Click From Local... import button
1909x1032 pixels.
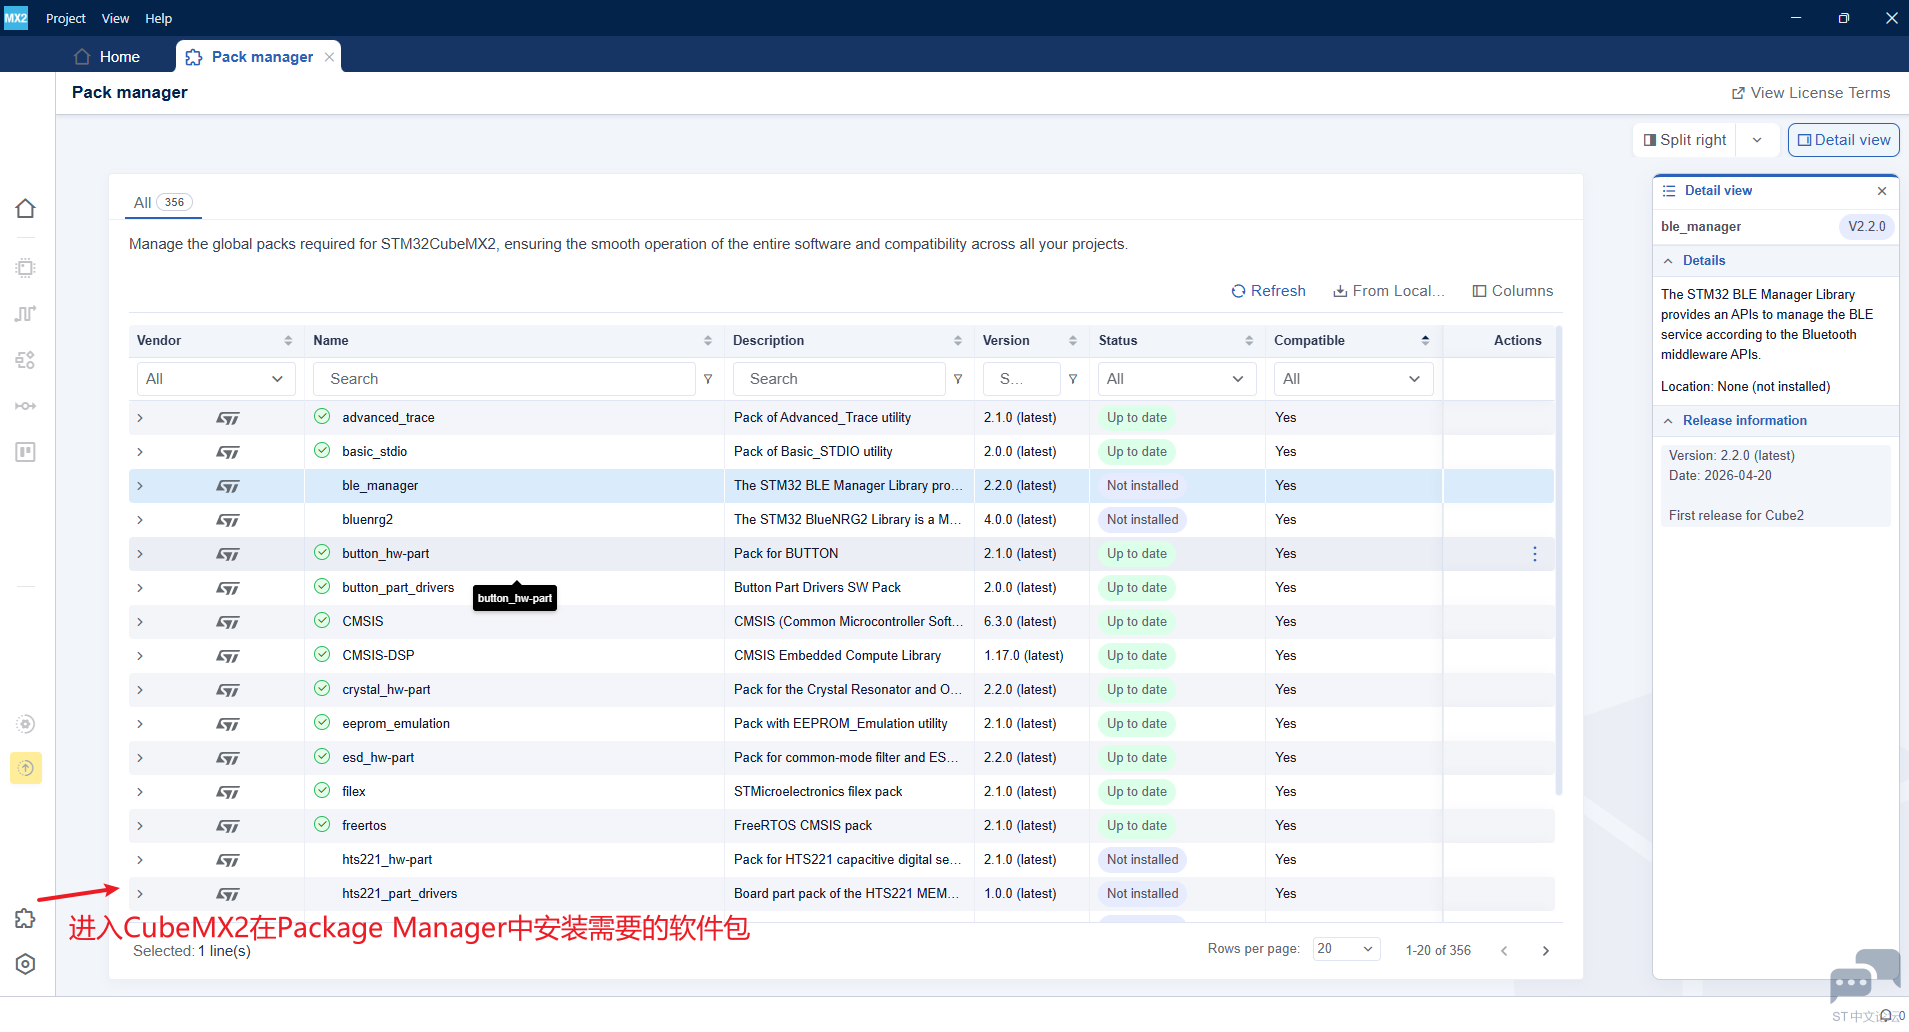click(1389, 291)
